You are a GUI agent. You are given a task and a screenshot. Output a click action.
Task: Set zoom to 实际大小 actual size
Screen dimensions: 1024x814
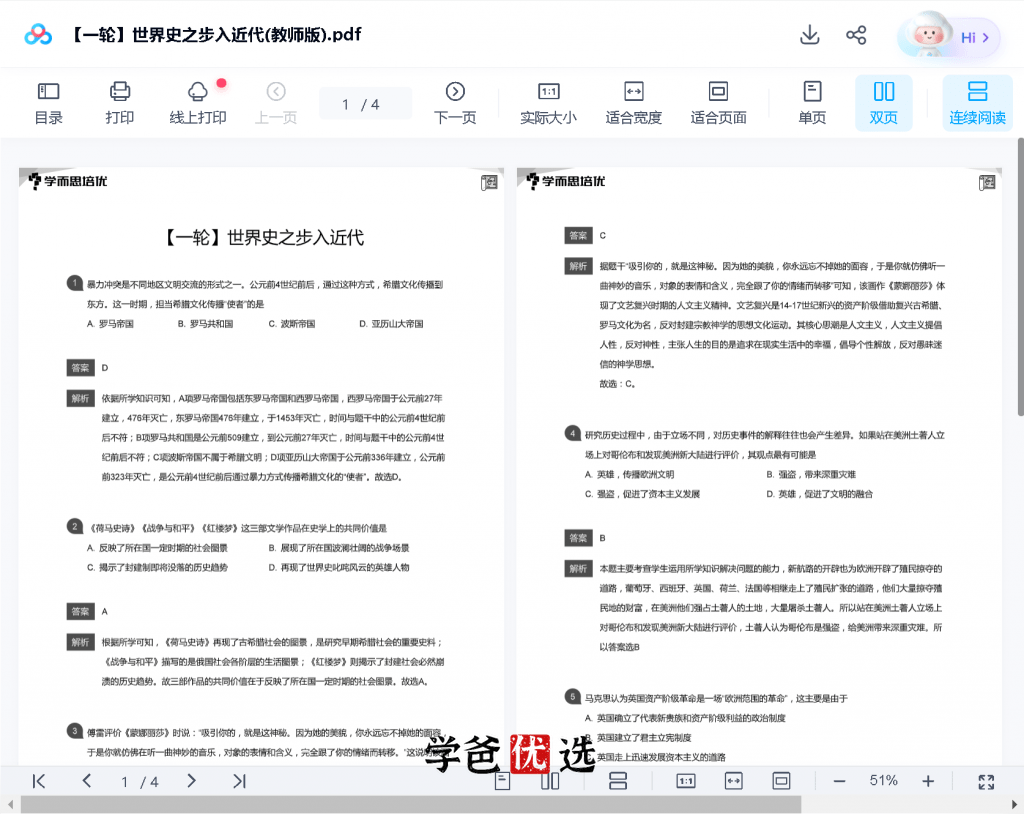pyautogui.click(x=549, y=103)
